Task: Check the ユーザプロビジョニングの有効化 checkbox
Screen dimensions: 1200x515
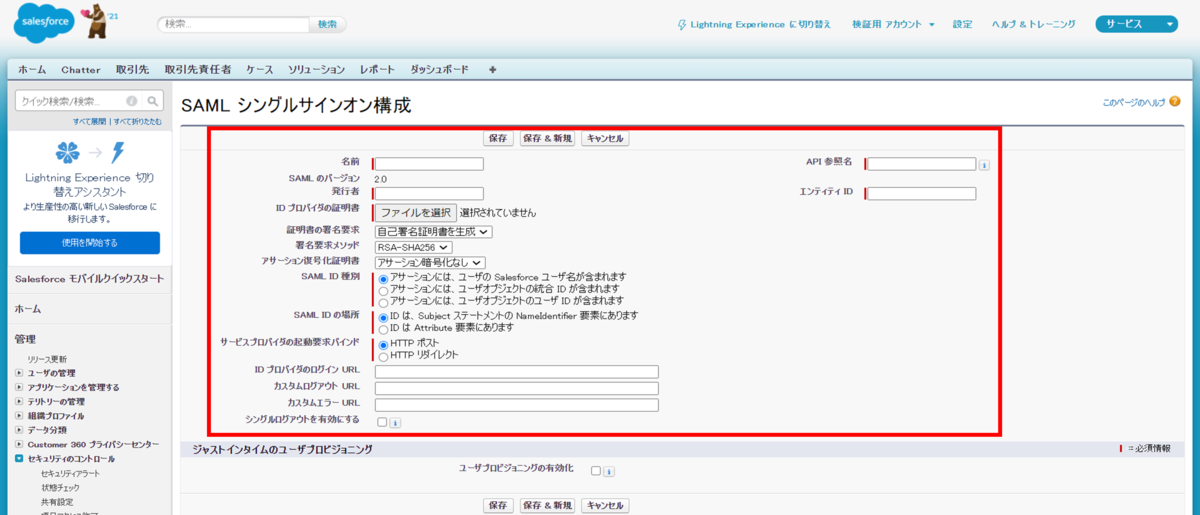Action: 596,470
